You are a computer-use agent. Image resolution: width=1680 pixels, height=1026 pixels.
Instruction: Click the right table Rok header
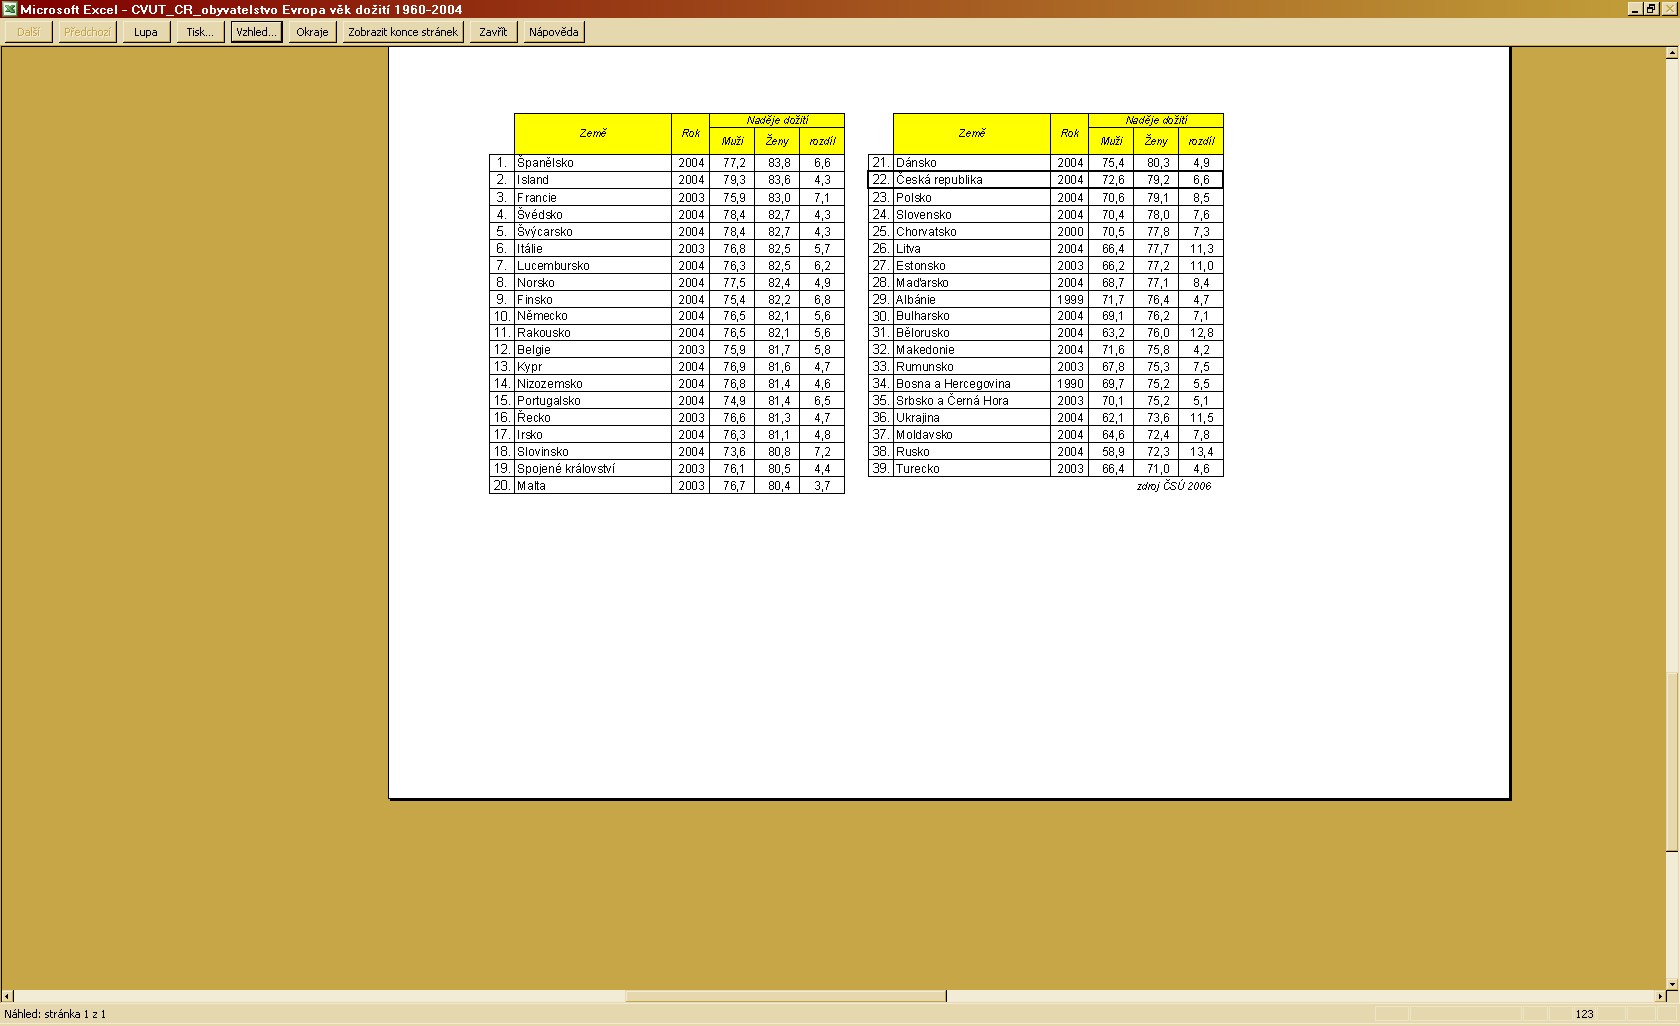point(1070,133)
